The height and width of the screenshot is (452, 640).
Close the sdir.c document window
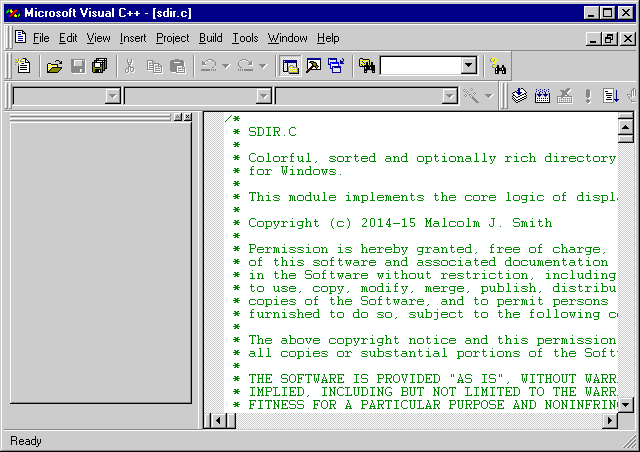pyautogui.click(x=628, y=39)
